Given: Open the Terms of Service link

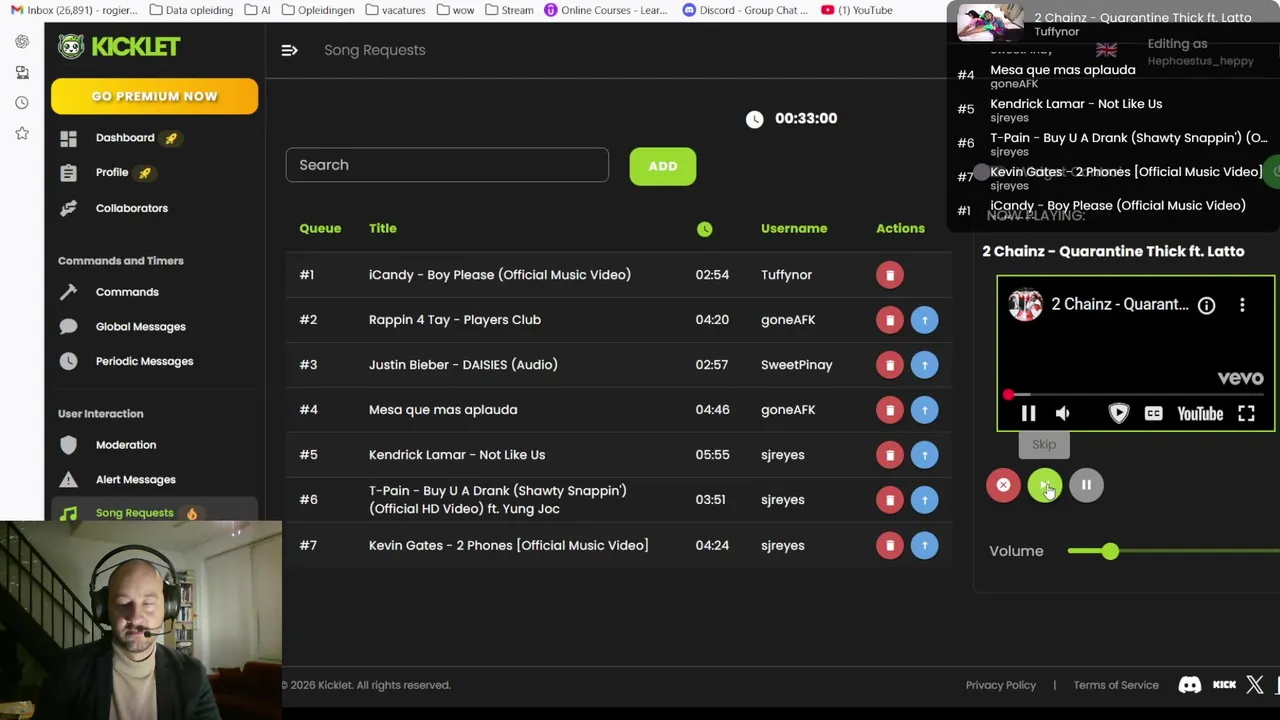Looking at the screenshot, I should pyautogui.click(x=1115, y=685).
